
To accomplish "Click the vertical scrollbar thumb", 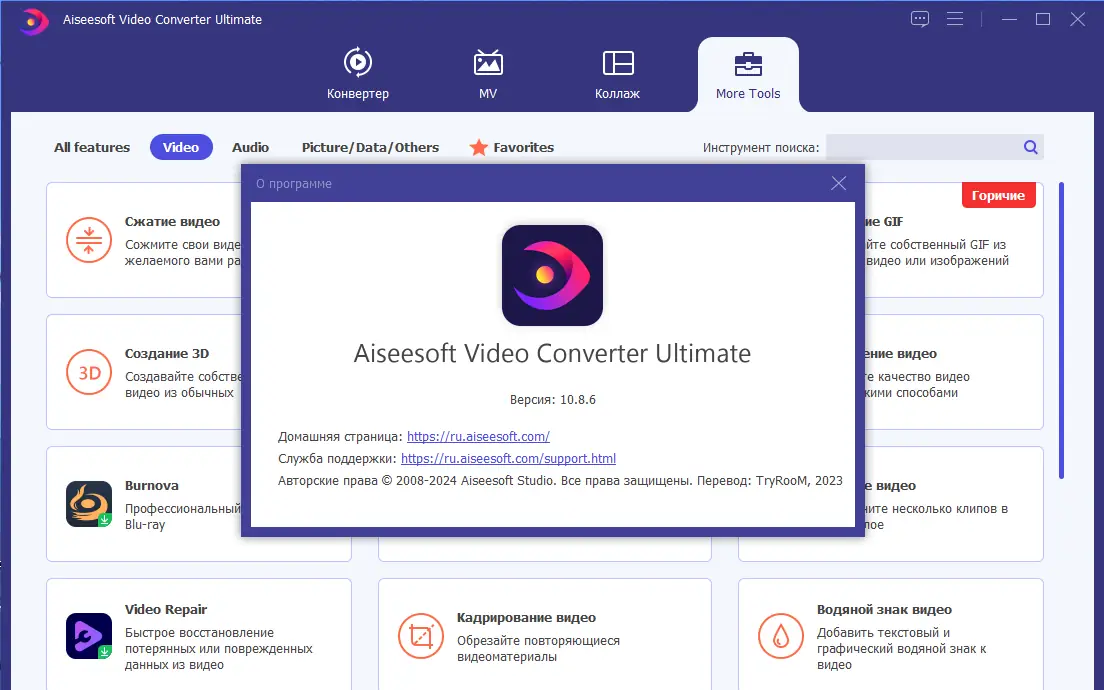I will click(1062, 330).
